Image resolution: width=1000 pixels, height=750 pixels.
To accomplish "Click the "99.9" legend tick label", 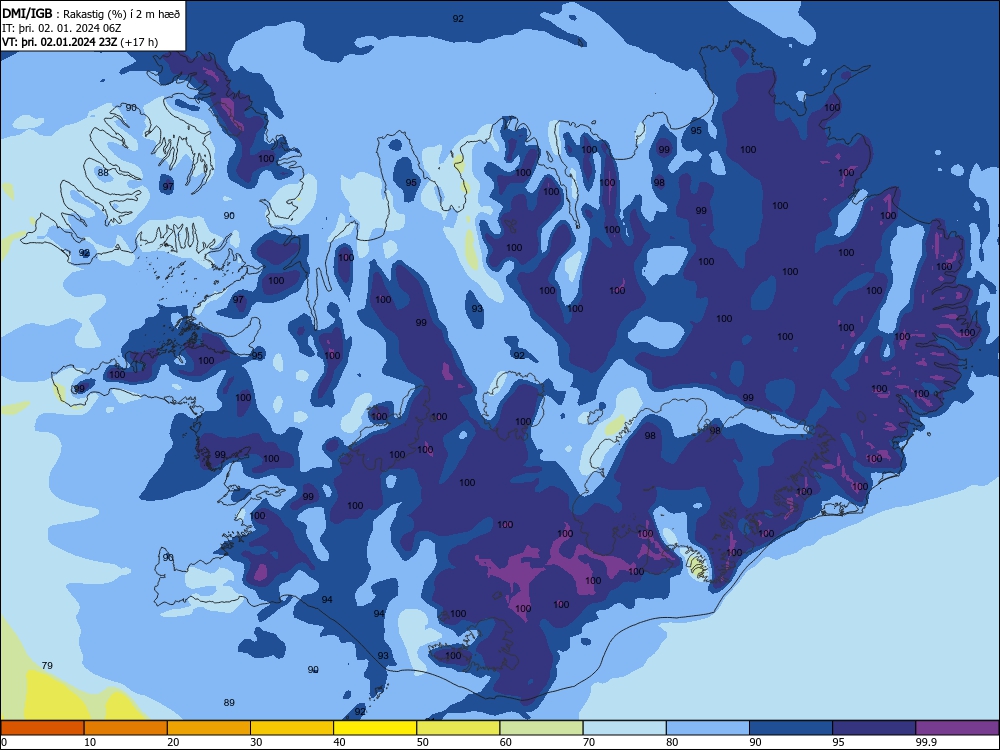I will click(926, 742).
